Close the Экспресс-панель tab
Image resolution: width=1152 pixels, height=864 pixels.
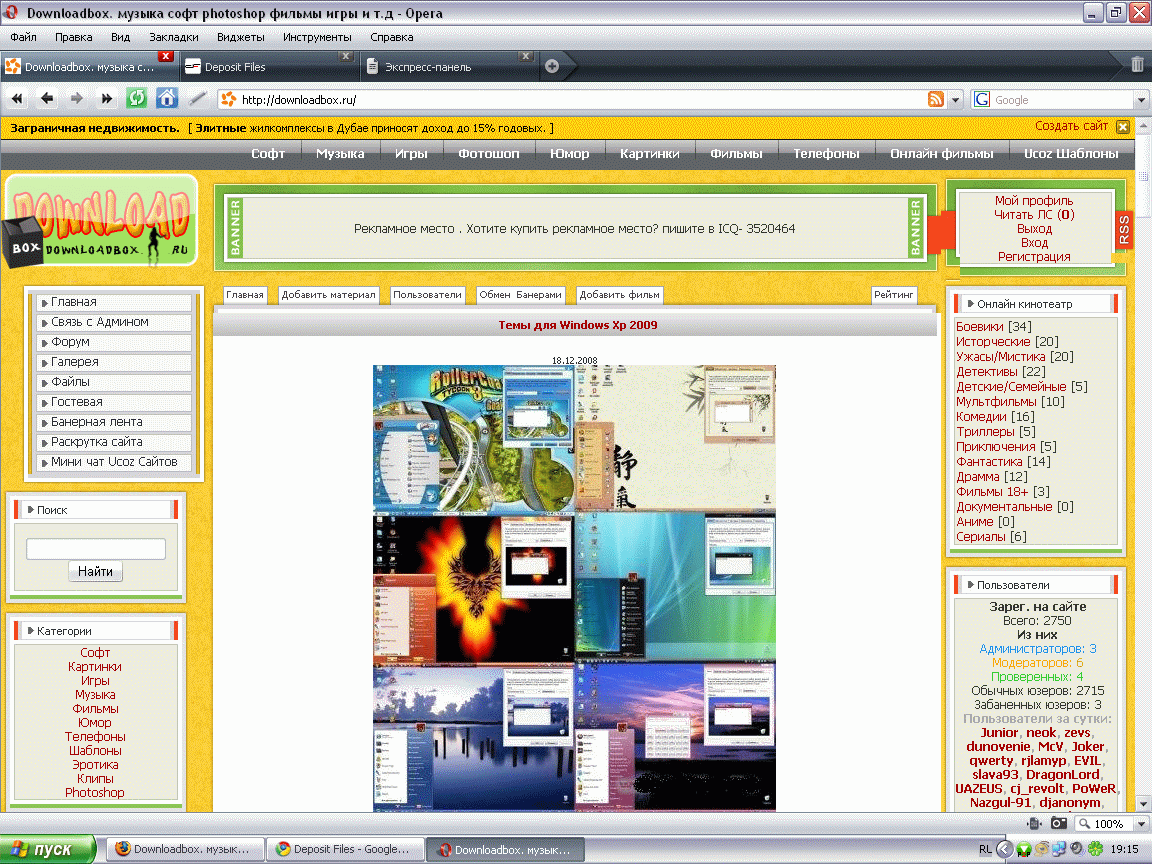[x=525, y=56]
